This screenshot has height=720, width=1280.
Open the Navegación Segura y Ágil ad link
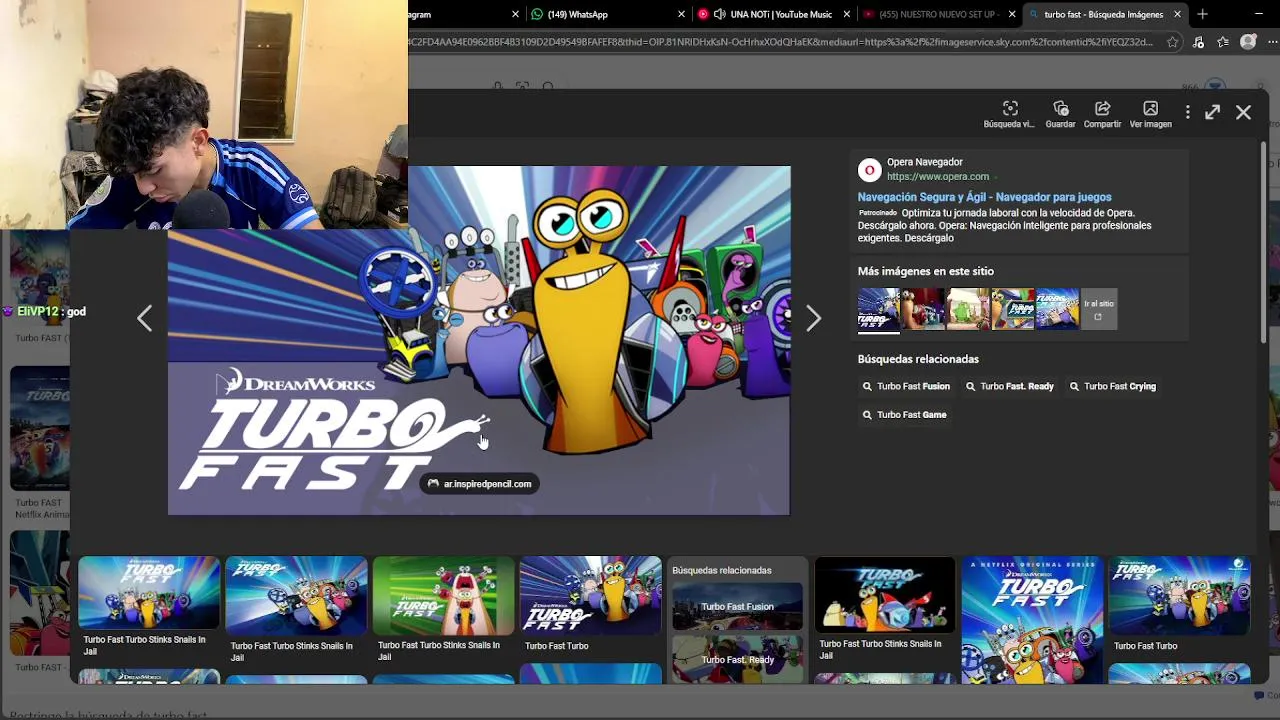pyautogui.click(x=984, y=197)
